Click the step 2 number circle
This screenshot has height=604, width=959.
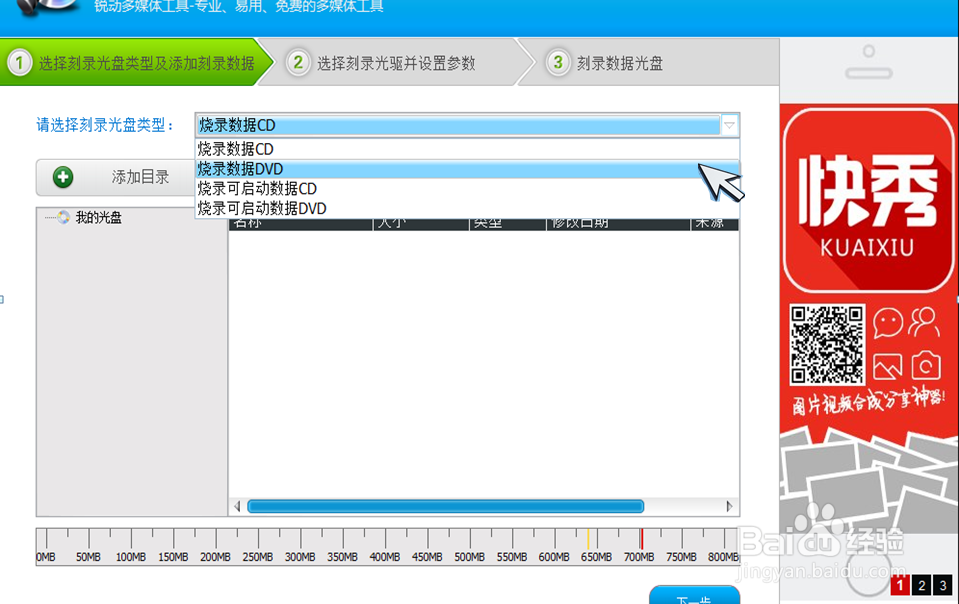coord(298,62)
